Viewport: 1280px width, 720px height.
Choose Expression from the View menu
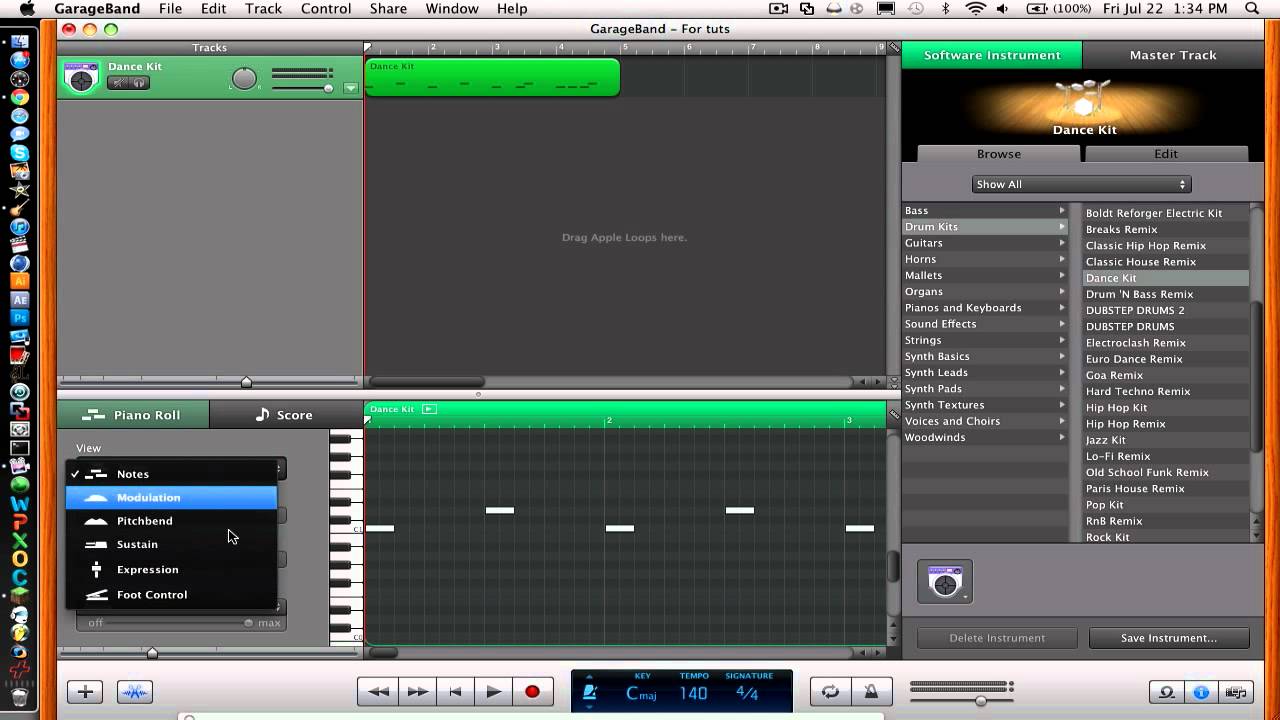(171, 569)
